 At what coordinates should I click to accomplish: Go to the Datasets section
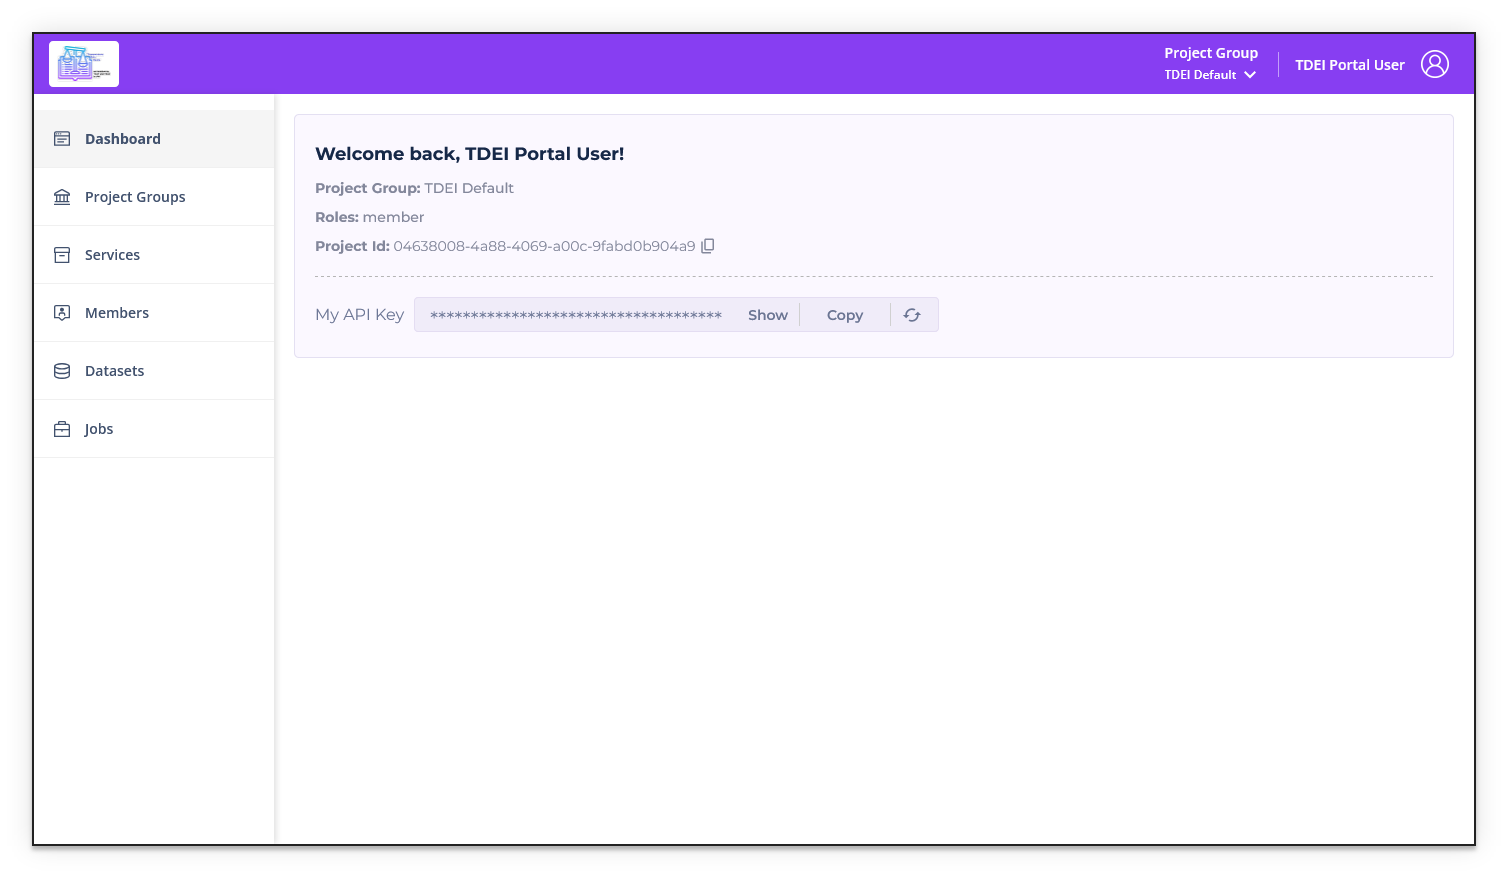pyautogui.click(x=114, y=370)
